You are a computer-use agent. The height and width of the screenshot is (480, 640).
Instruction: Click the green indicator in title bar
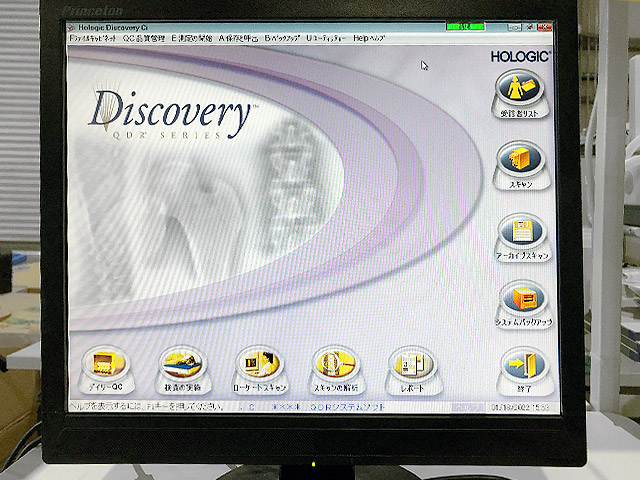[x=465, y=27]
